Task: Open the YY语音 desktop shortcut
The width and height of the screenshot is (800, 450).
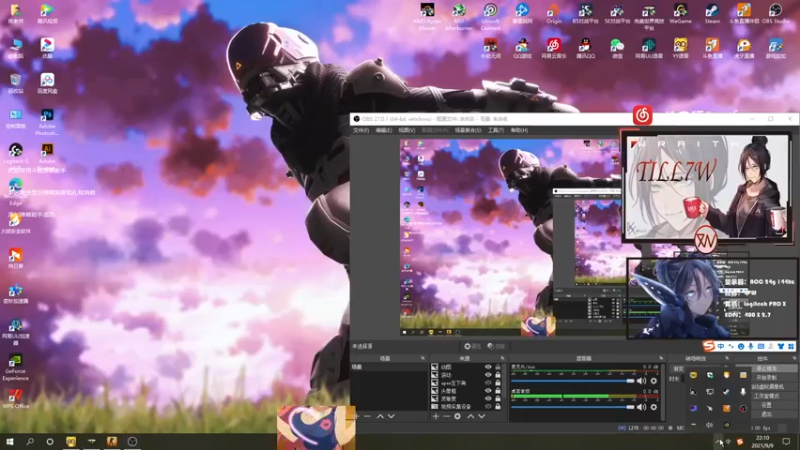Action: [680, 48]
